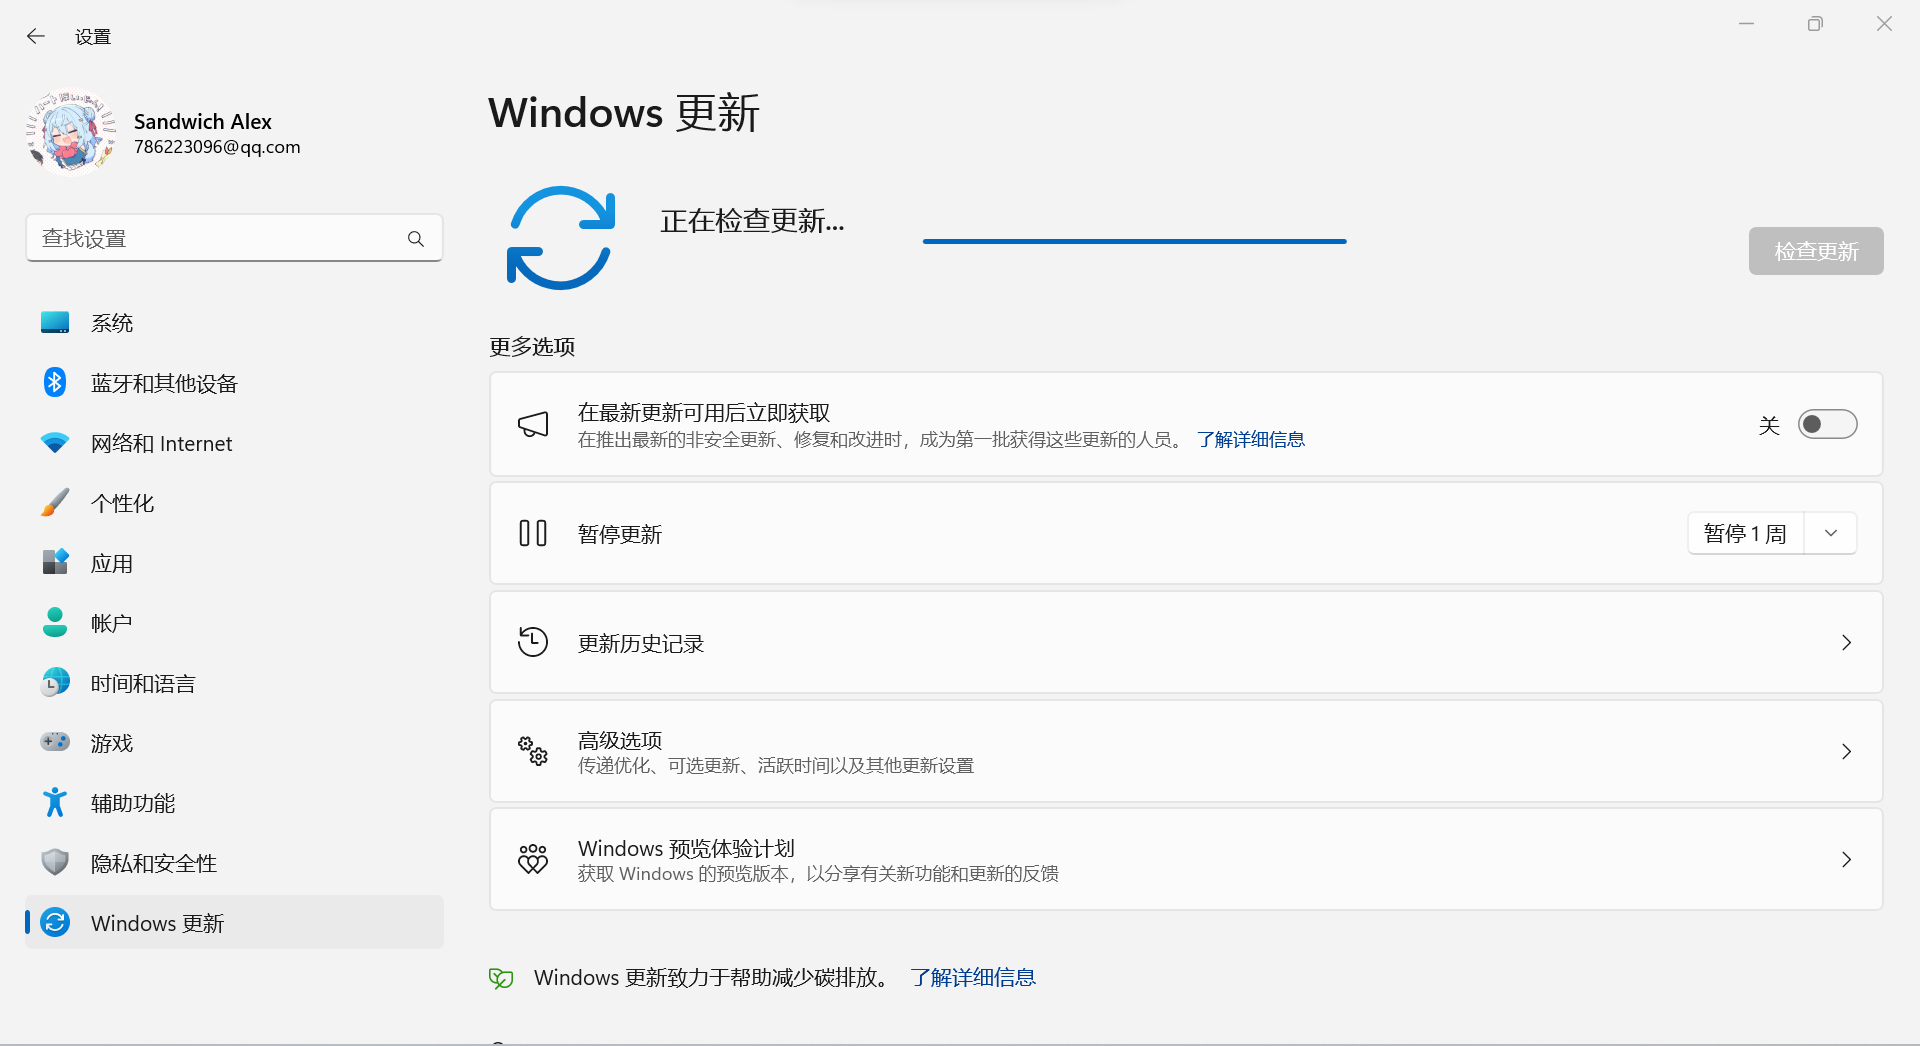The image size is (1920, 1046).
Task: Click the Windows 预览体验计划 insider icon
Action: (x=533, y=859)
